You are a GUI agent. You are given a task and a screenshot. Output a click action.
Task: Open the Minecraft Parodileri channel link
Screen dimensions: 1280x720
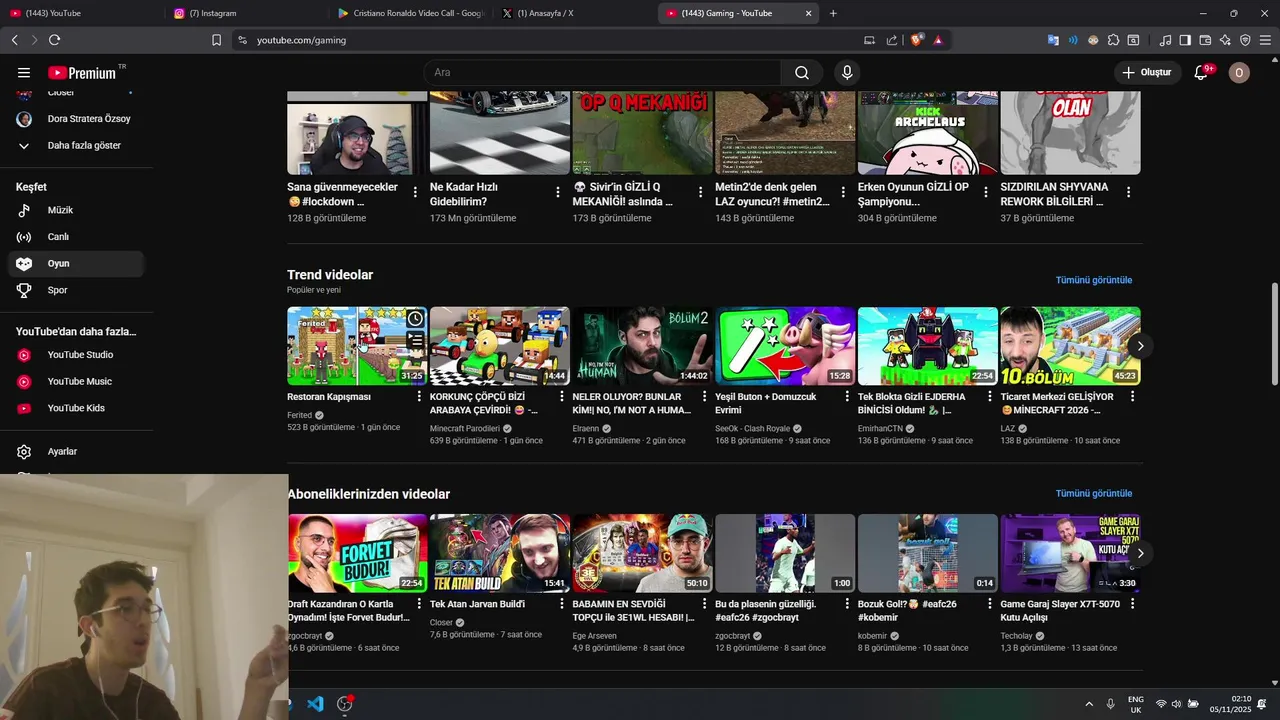[x=465, y=428]
